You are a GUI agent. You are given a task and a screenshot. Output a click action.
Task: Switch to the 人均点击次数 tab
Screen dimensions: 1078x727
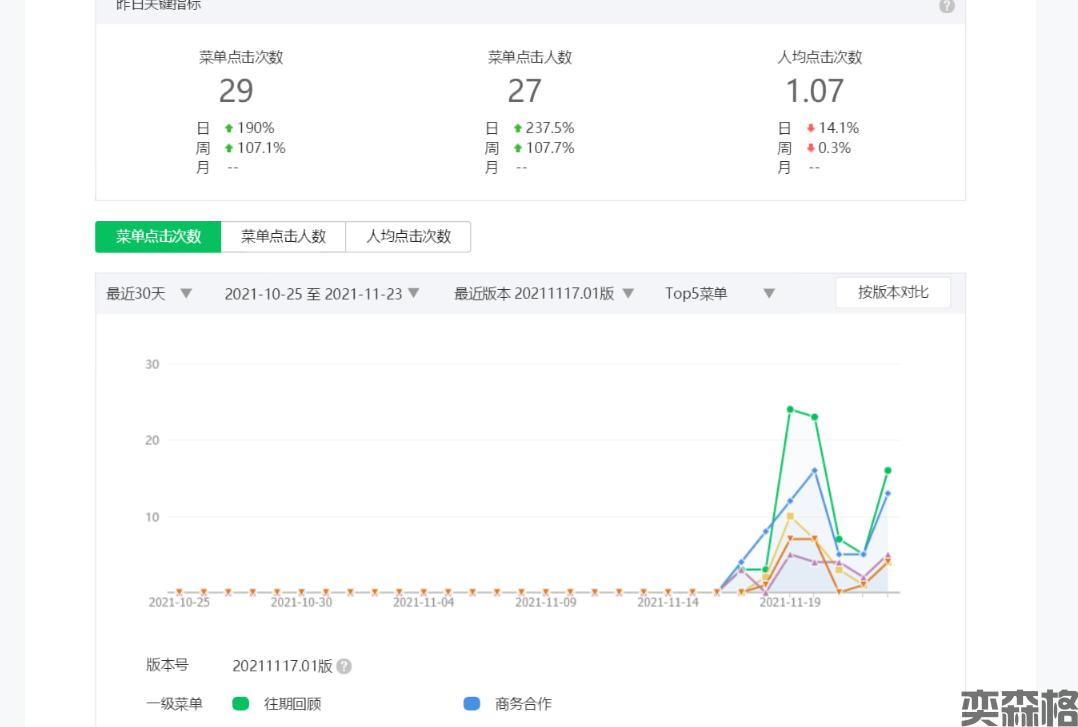(x=408, y=237)
